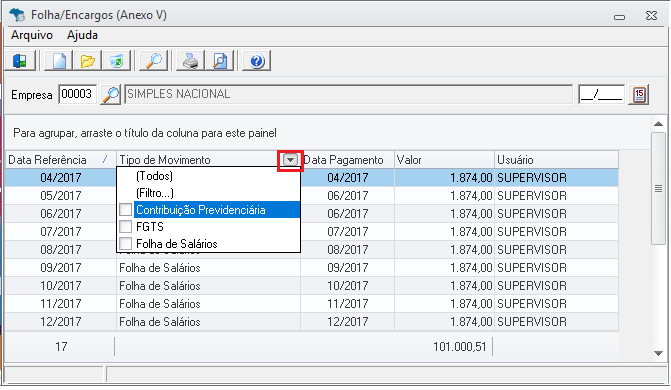Screen dimensions: 671x390
Task: Click the Valor column header
Action: click(x=444, y=160)
